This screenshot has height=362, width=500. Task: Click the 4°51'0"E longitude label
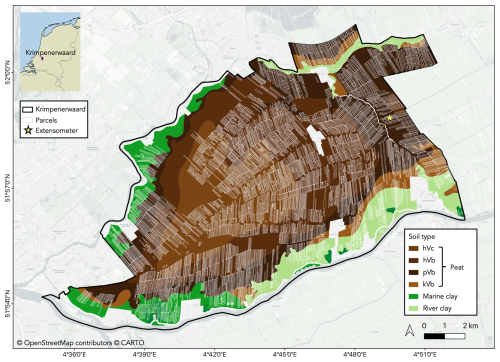425,354
